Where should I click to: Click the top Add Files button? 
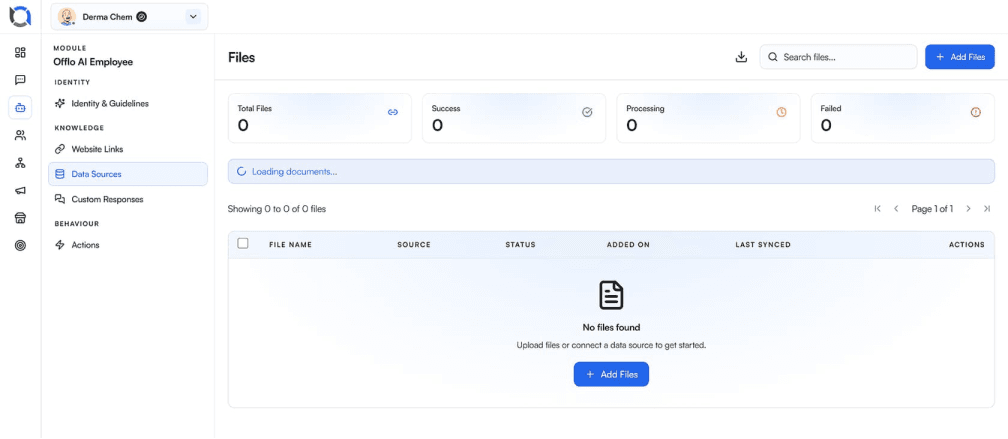pos(960,57)
